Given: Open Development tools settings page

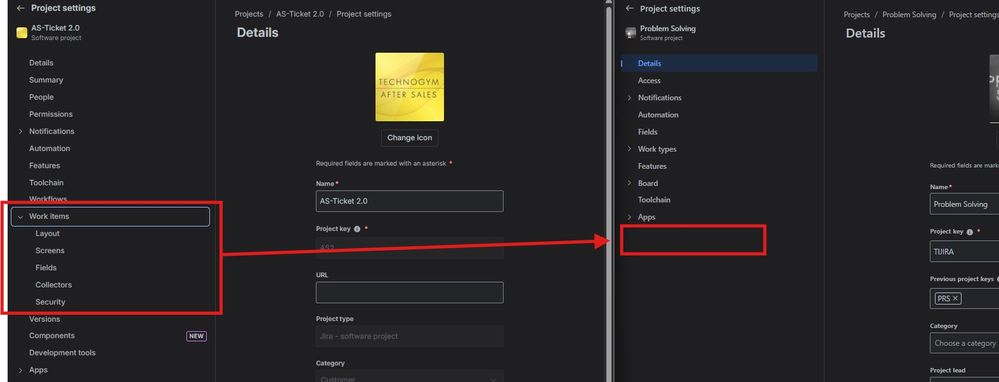Looking at the screenshot, I should (x=62, y=353).
